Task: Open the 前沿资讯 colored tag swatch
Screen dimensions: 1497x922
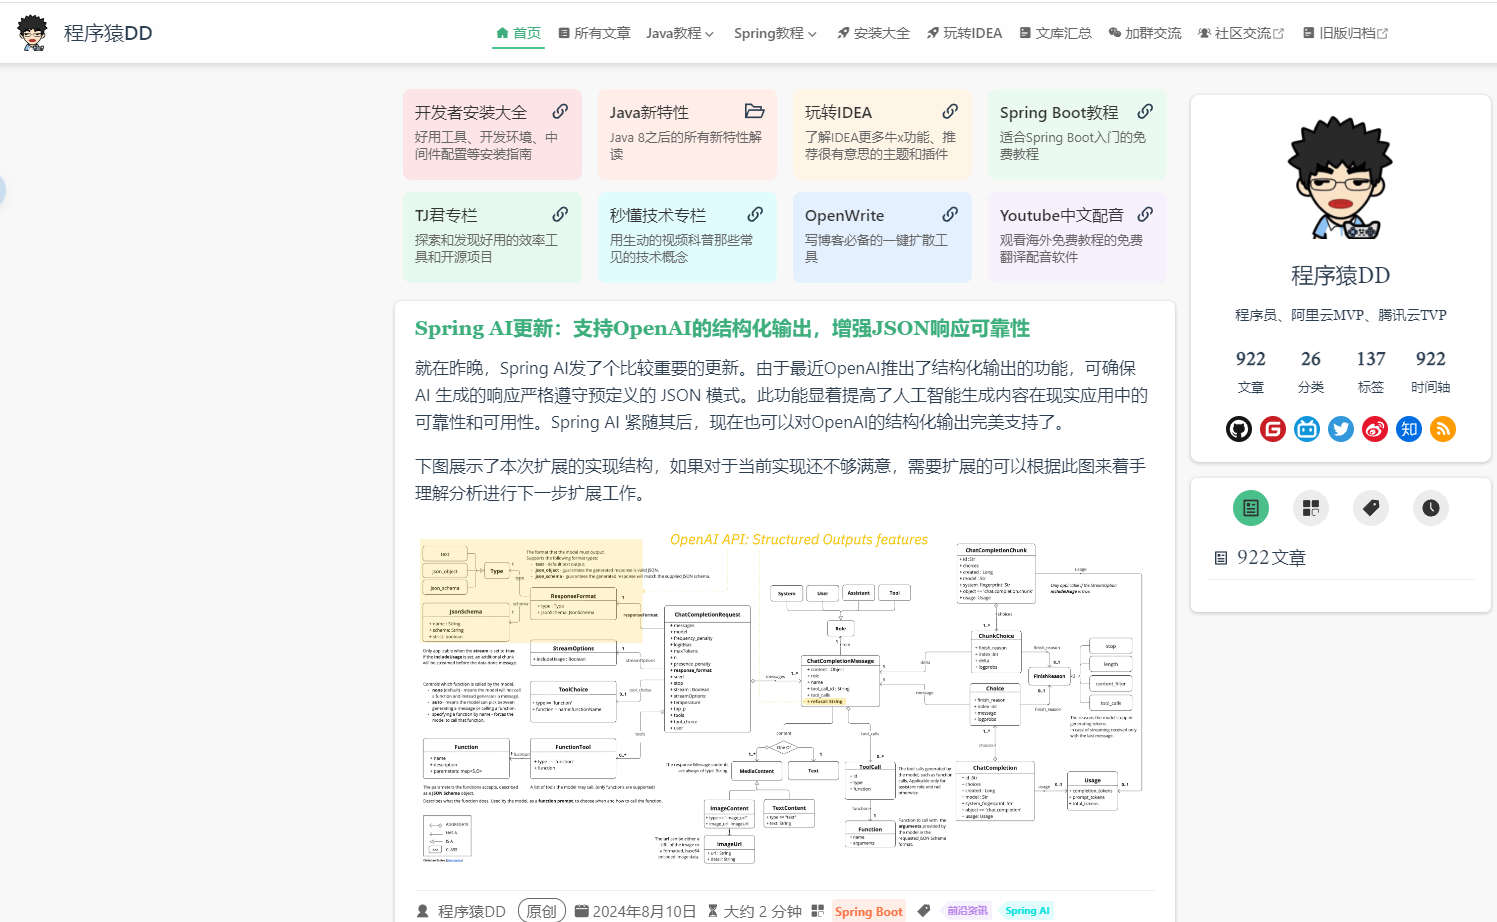Action: 964,911
